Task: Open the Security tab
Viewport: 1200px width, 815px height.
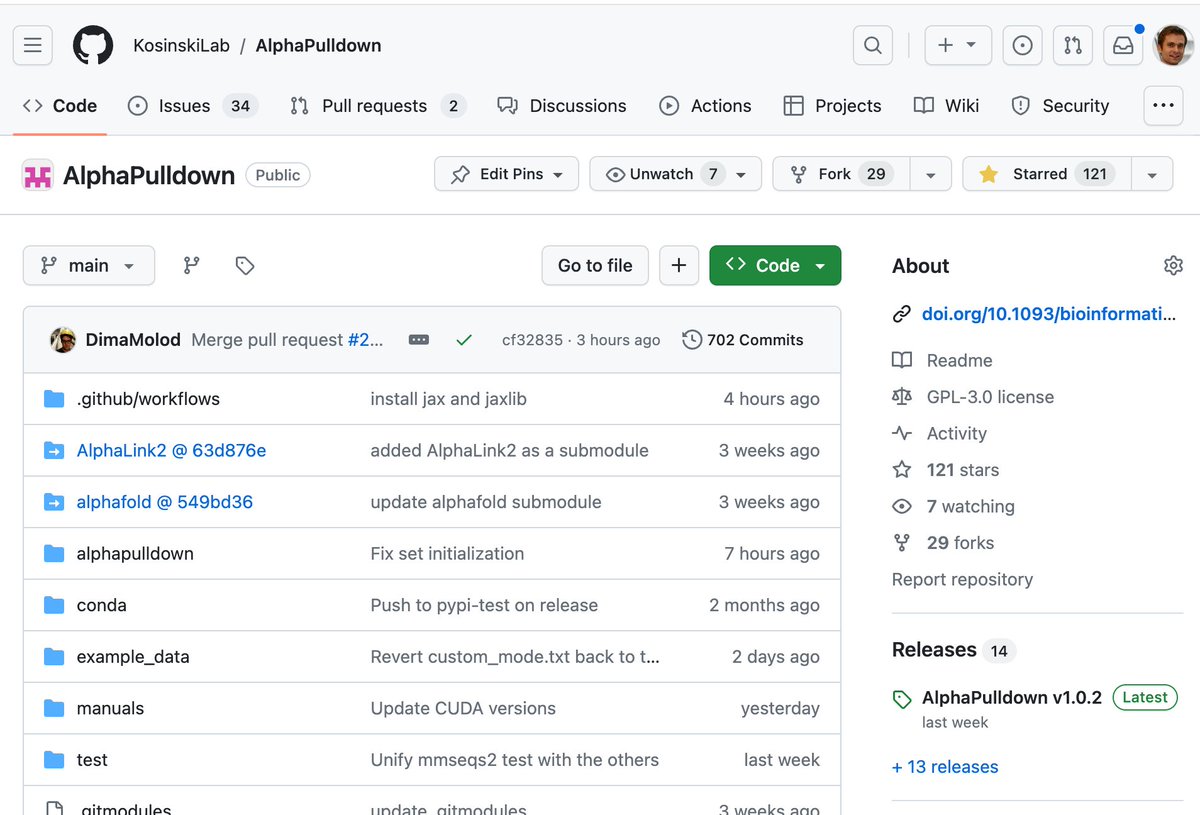Action: point(1060,106)
